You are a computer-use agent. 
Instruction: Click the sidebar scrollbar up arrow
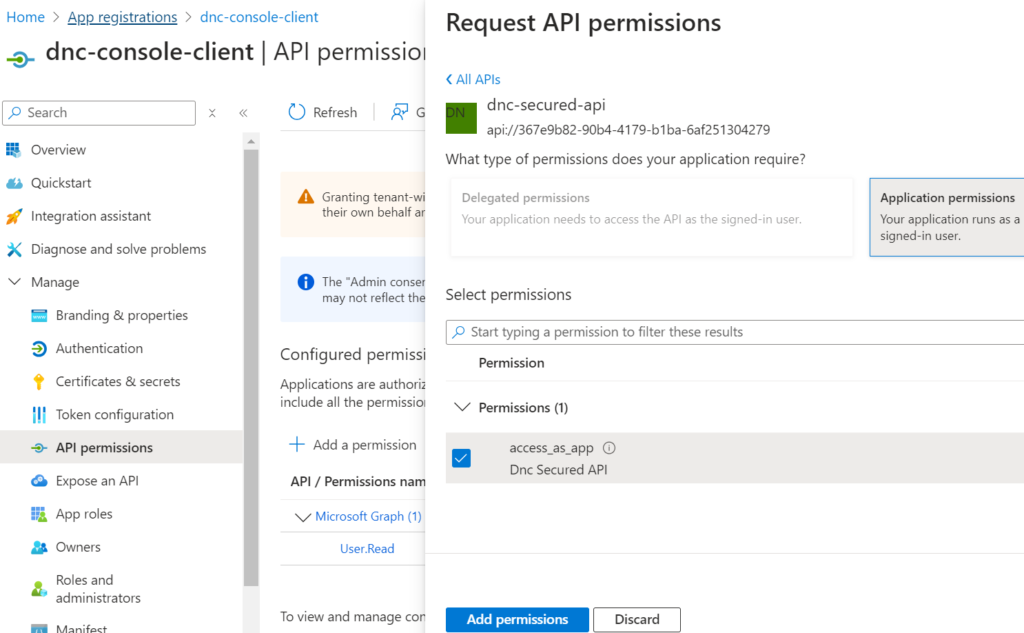point(251,142)
